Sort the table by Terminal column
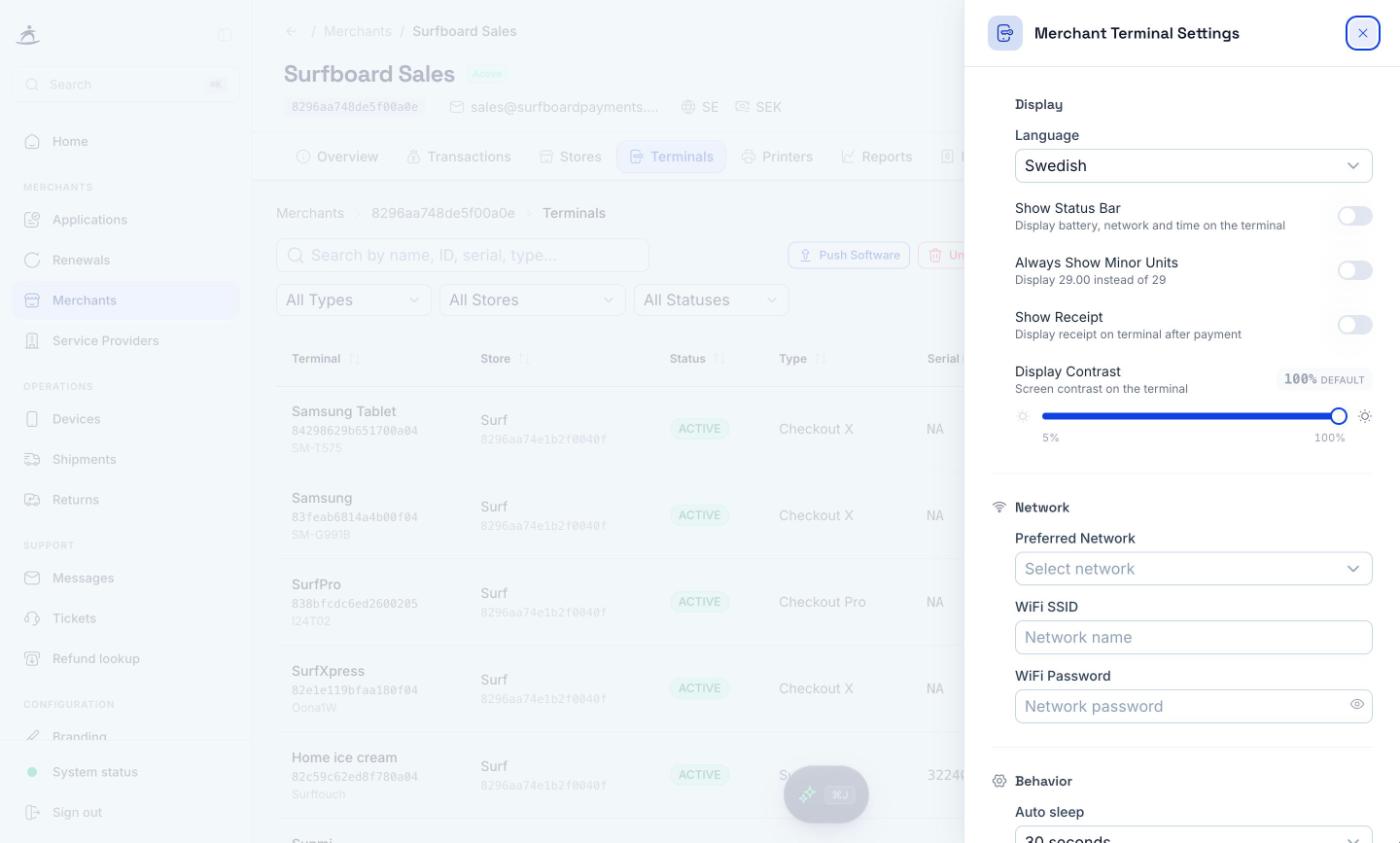The width and height of the screenshot is (1400, 843). tap(325, 359)
